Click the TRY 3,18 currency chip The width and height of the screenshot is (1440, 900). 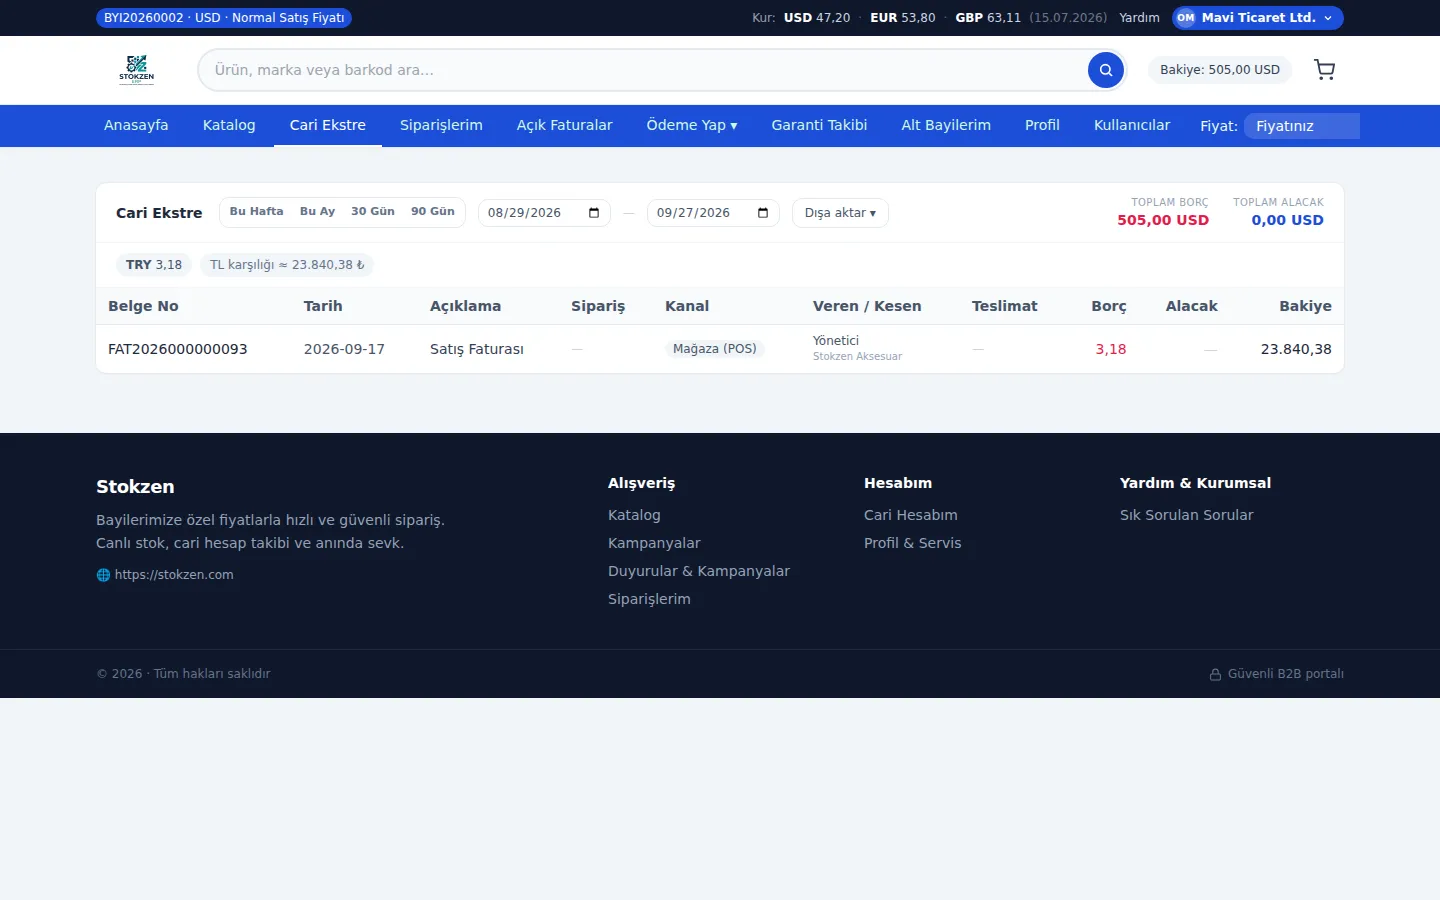click(x=154, y=265)
